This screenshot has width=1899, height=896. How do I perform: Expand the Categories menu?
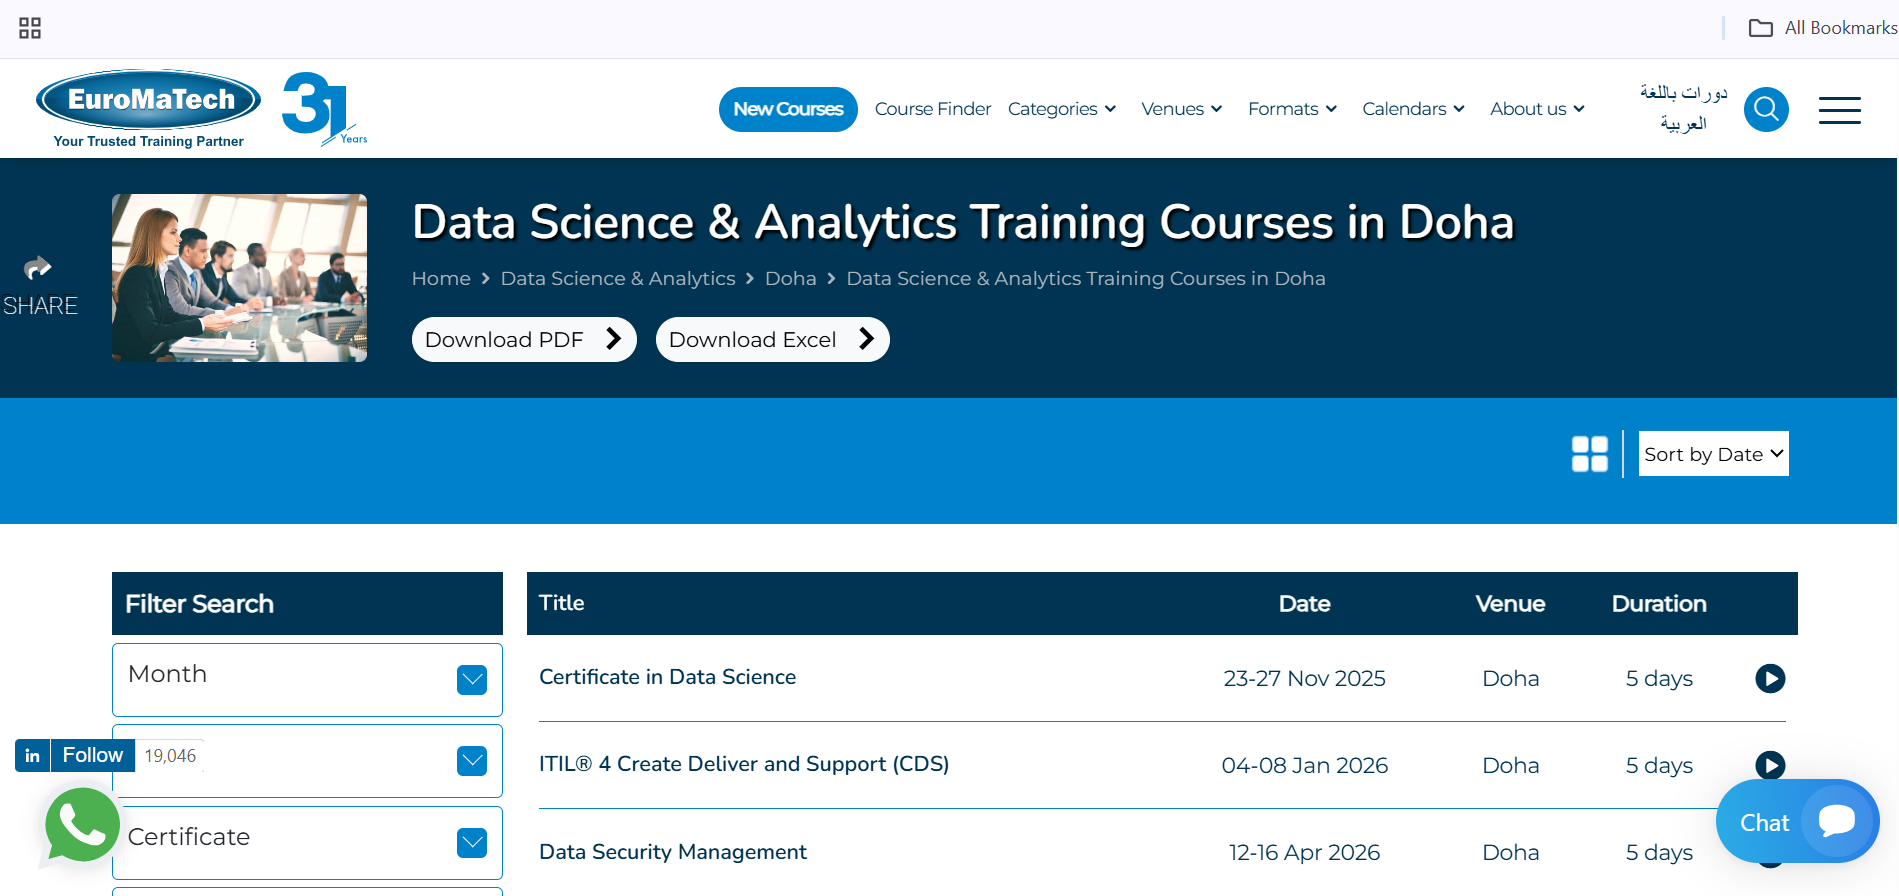pyautogui.click(x=1062, y=109)
